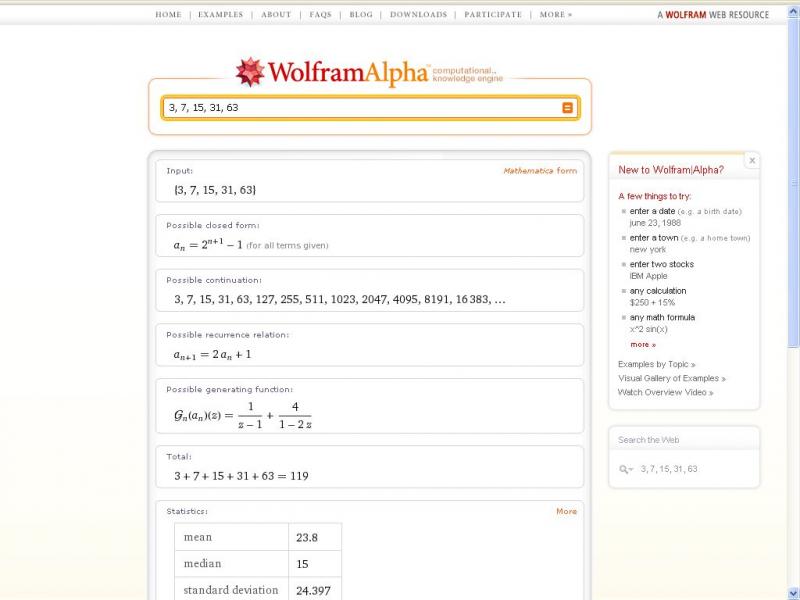
Task: Click the page scrollbar down arrow
Action: tap(794, 593)
